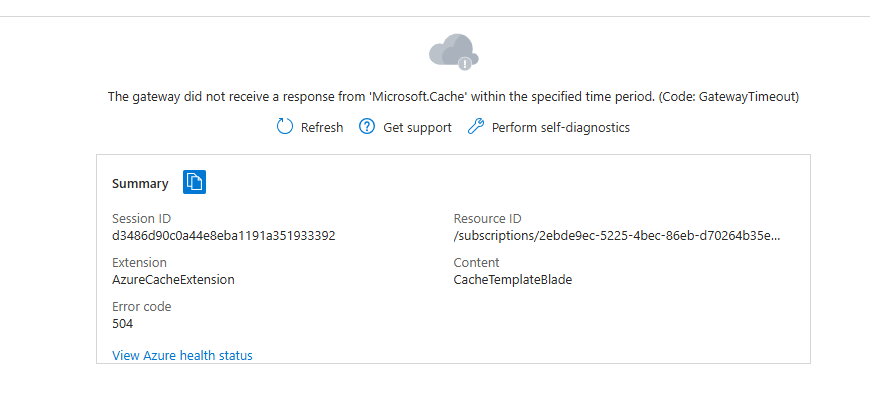Click the Error code field label
This screenshot has height=410, width=870.
tap(141, 307)
